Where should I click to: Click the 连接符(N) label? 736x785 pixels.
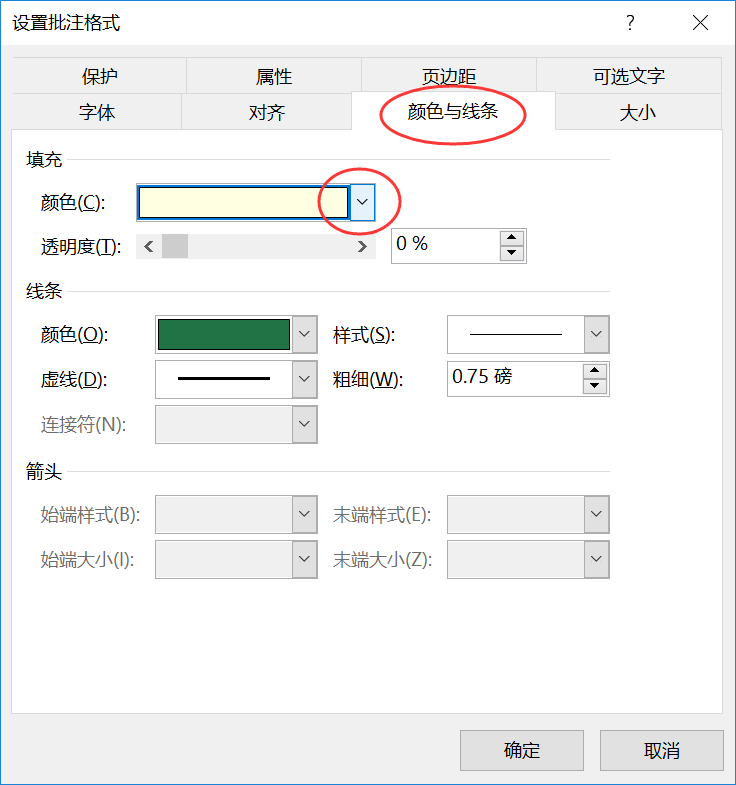coord(84,425)
